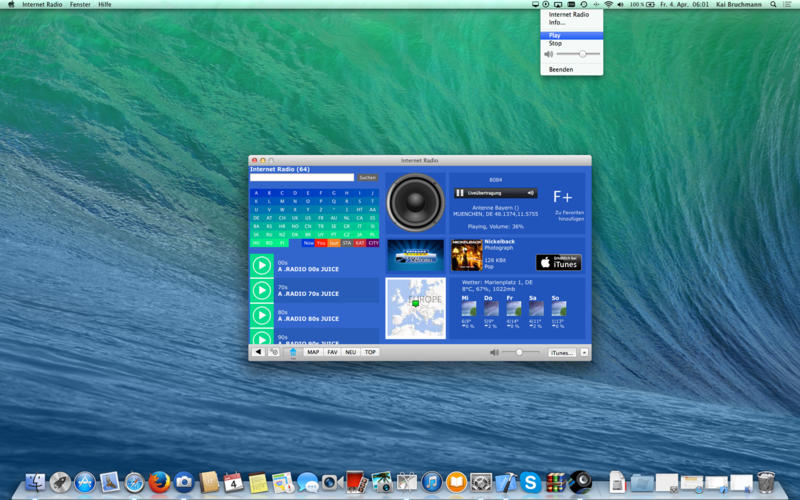Click the back arrow in bottom toolbar
This screenshot has height=500, width=800.
coord(258,352)
